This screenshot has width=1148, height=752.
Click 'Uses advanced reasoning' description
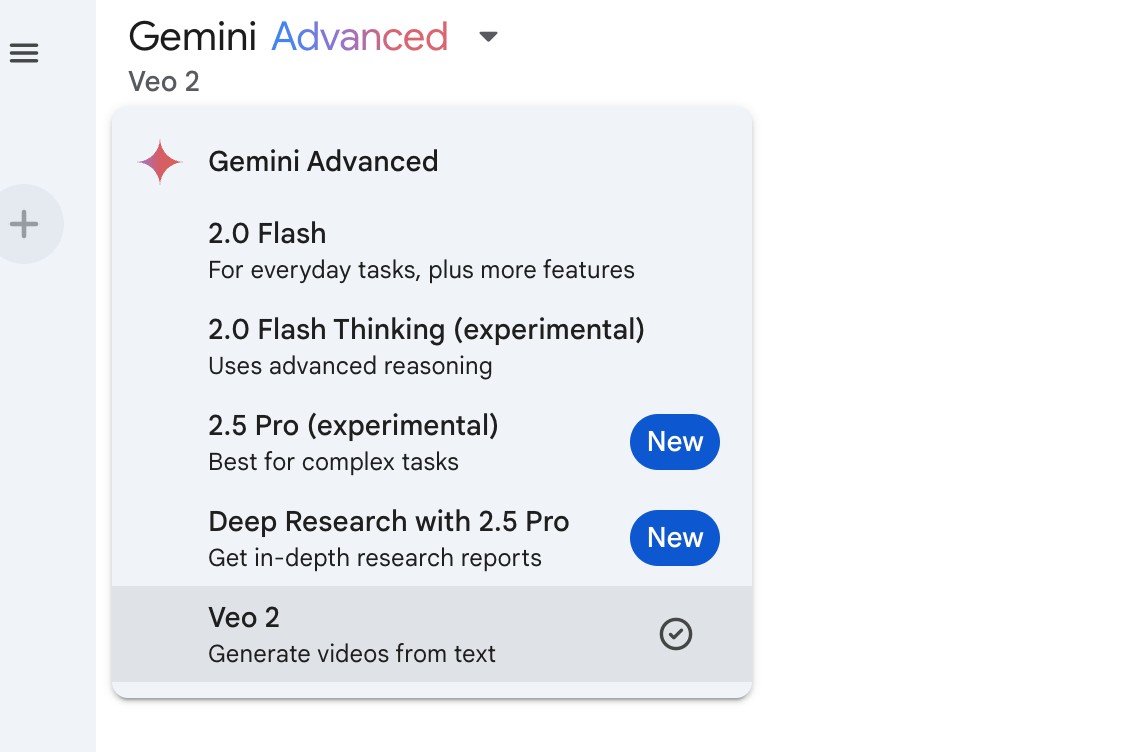(x=350, y=365)
